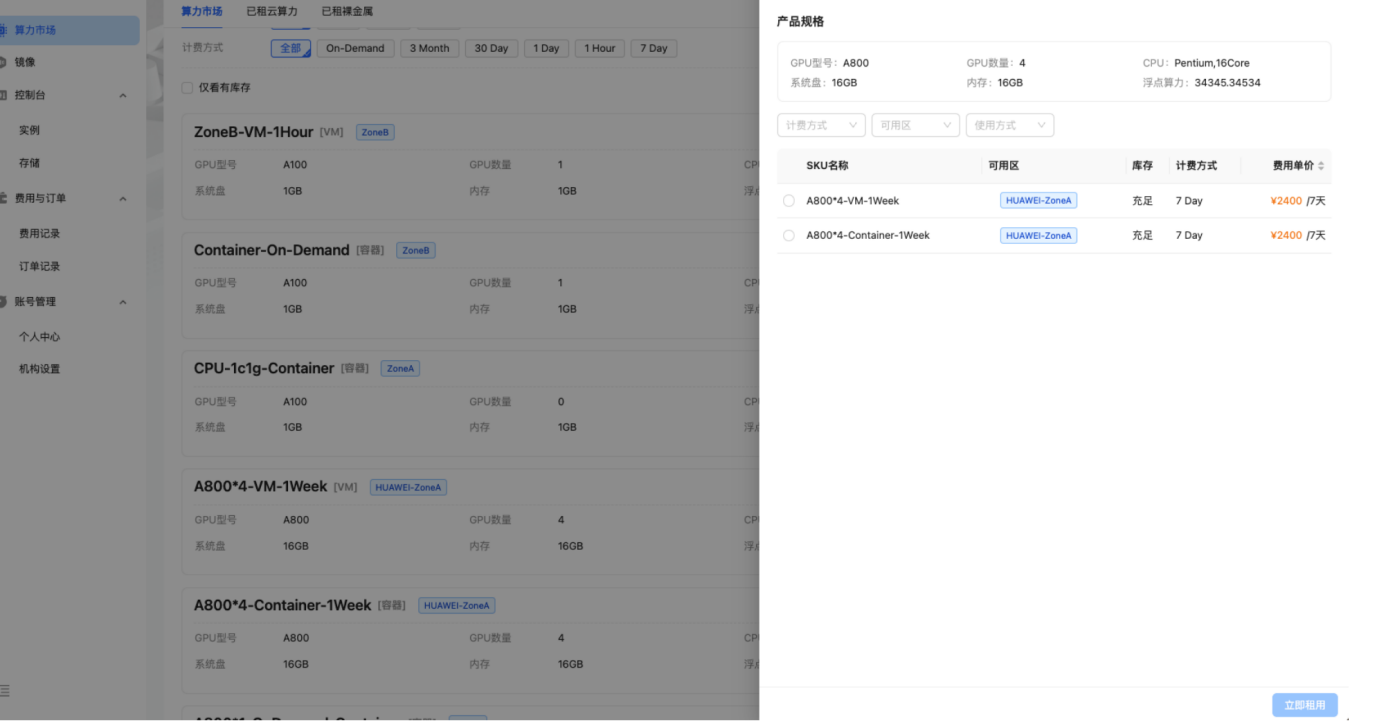Click the sidebar collapse hamburger icon
The height and width of the screenshot is (723, 1386).
[x=5, y=691]
